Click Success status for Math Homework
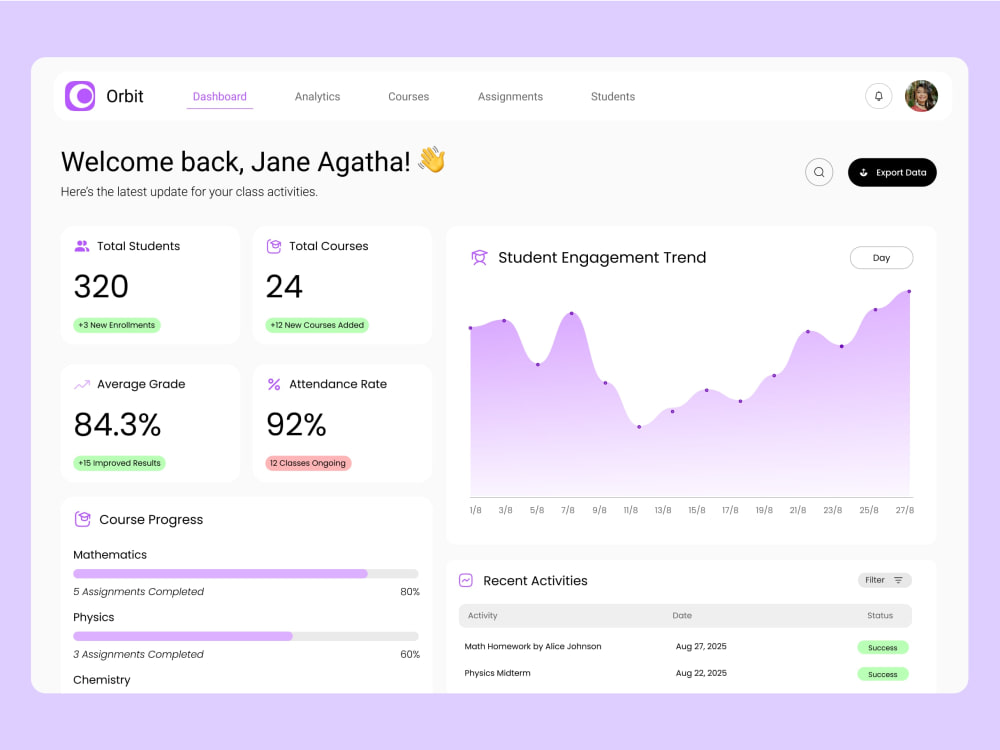This screenshot has width=1000, height=750. click(x=883, y=647)
